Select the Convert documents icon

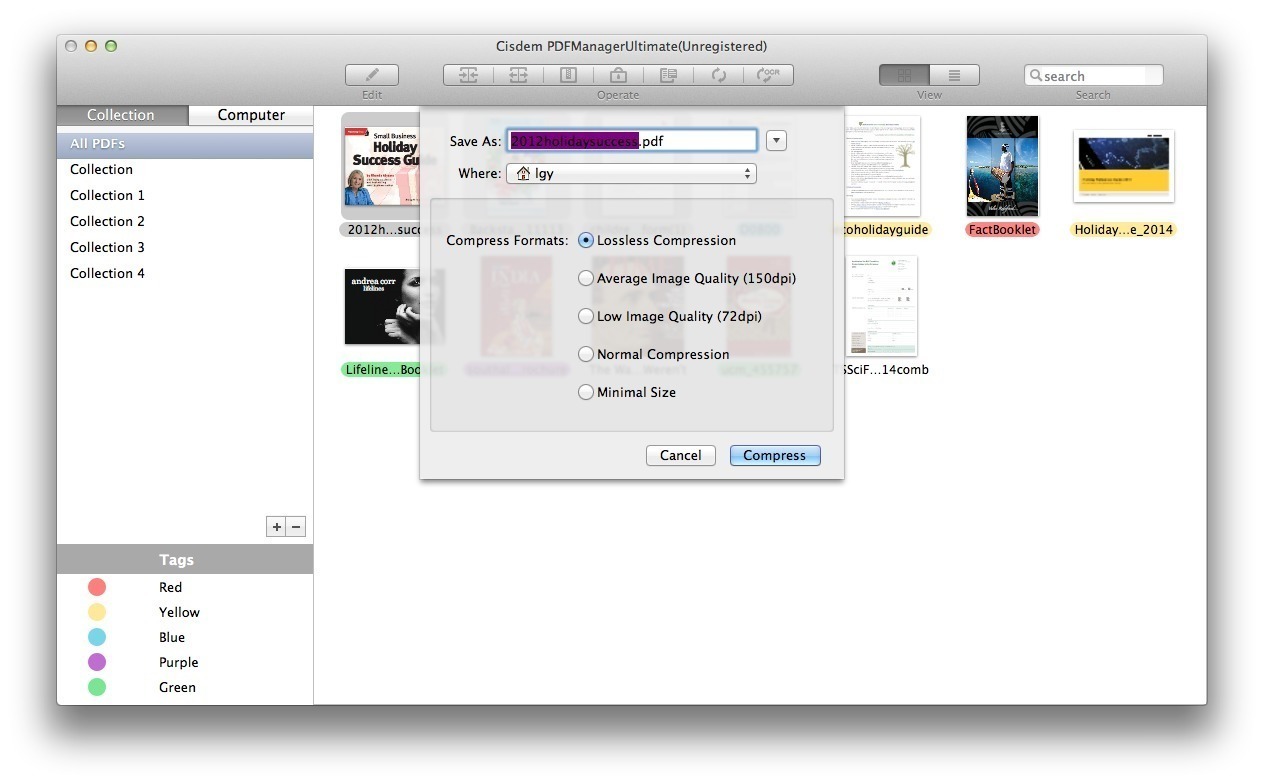coord(668,75)
